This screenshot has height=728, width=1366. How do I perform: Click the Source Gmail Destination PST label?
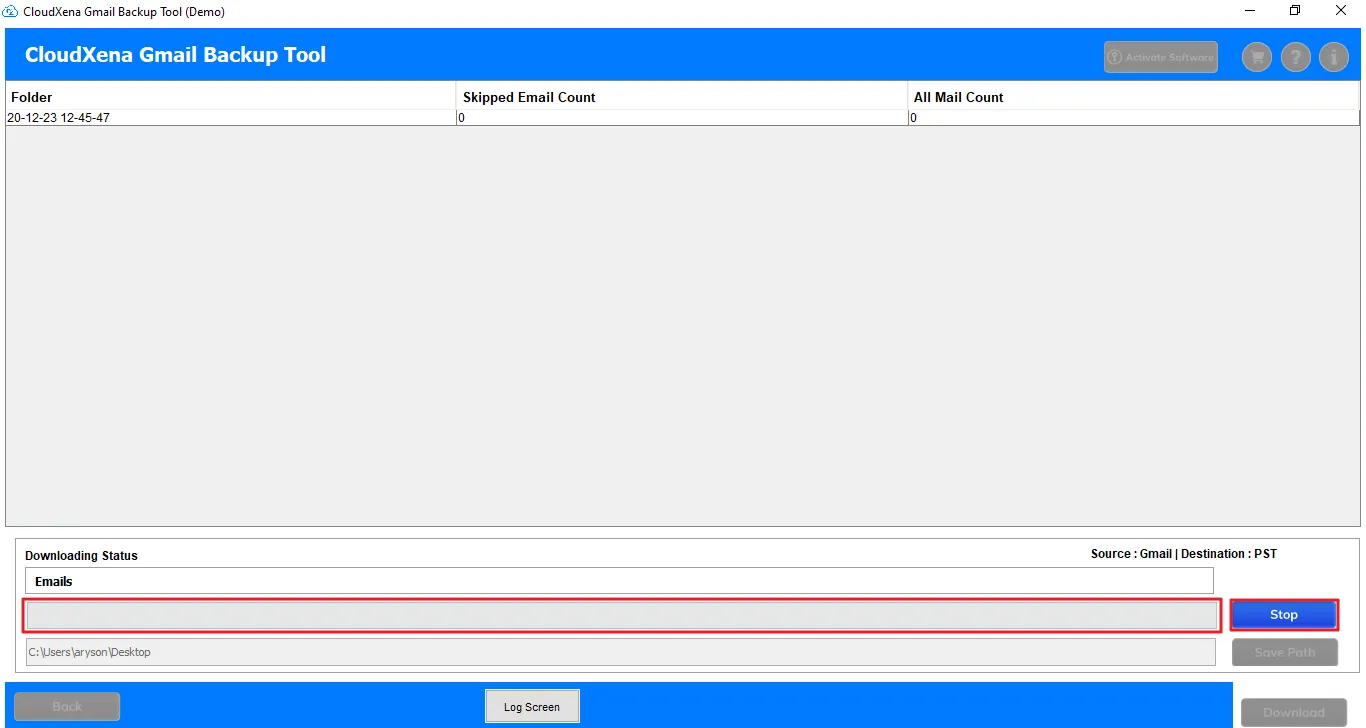[x=1182, y=553]
